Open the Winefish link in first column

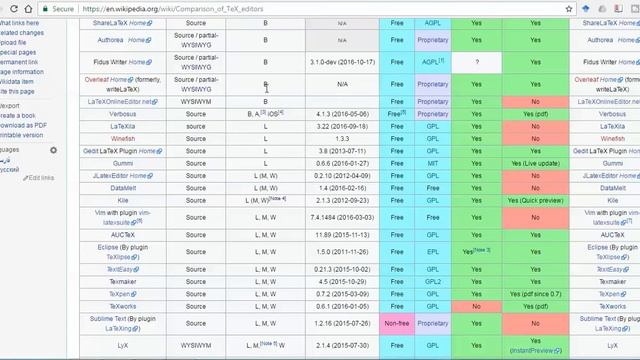123,139
